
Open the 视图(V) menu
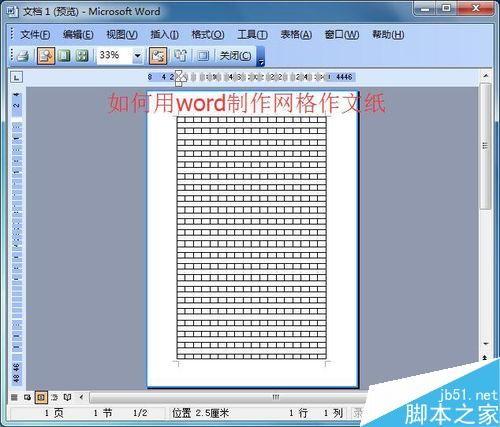click(122, 34)
